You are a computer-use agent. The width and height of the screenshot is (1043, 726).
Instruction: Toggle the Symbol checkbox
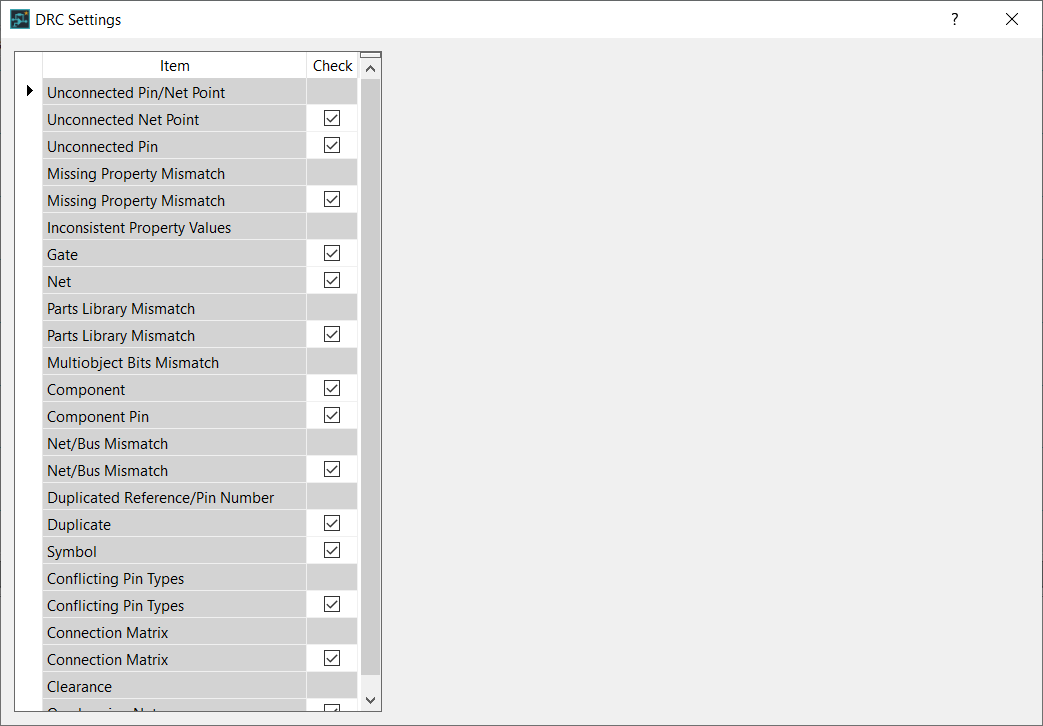(332, 550)
